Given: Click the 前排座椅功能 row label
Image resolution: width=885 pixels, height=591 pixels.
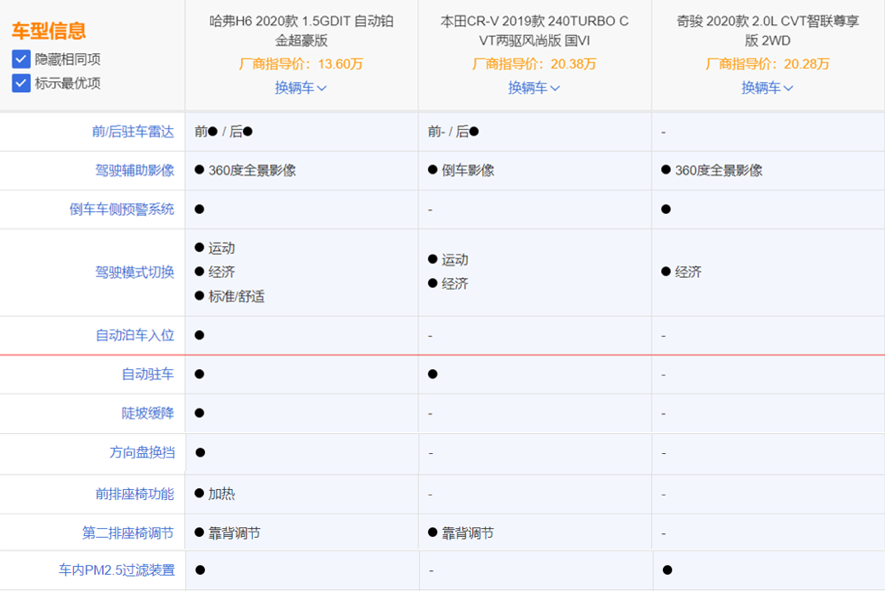Looking at the screenshot, I should click(135, 494).
